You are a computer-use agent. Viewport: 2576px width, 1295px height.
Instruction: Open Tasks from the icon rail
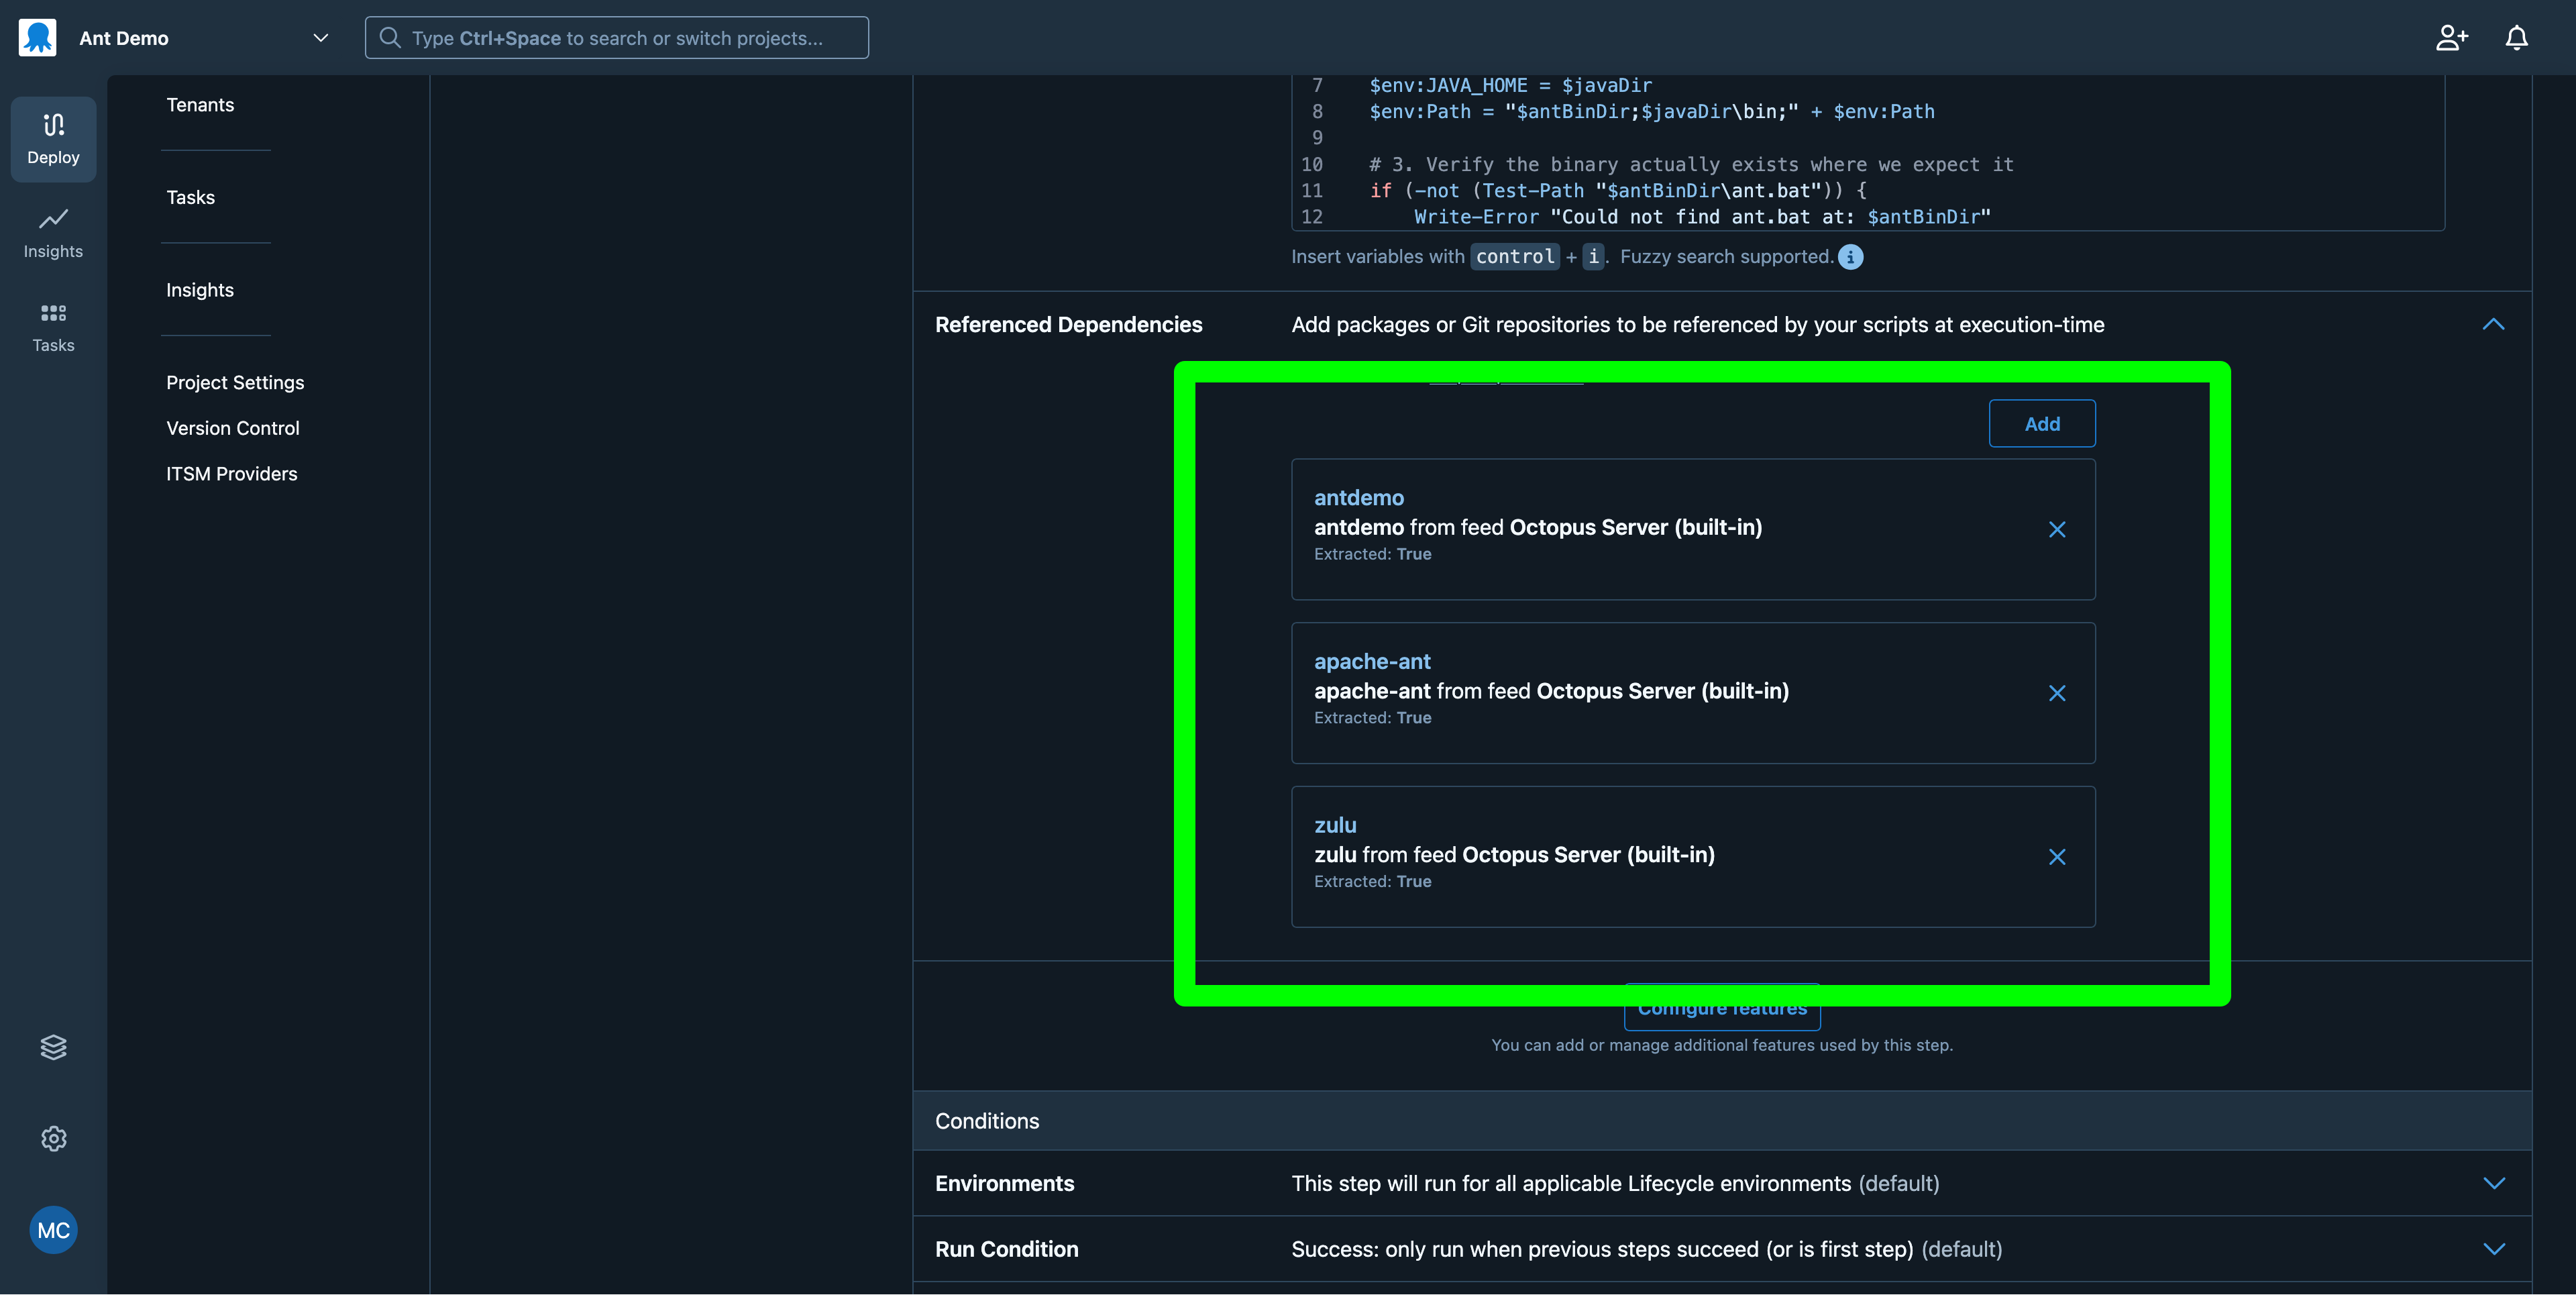pyautogui.click(x=53, y=327)
